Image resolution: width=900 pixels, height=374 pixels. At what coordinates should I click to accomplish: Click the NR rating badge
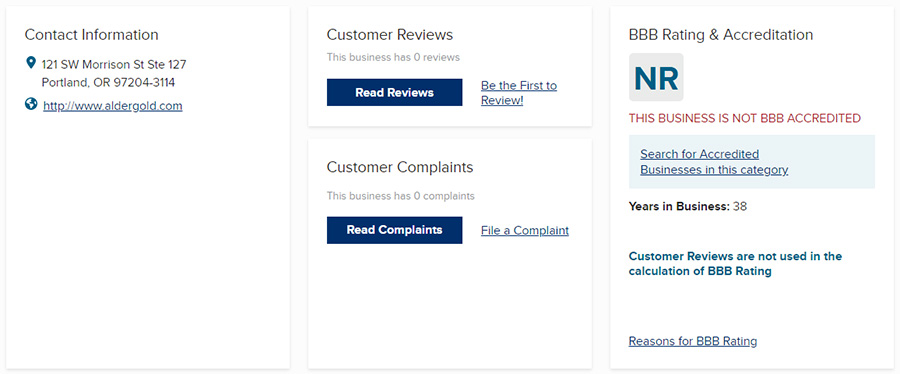(656, 77)
